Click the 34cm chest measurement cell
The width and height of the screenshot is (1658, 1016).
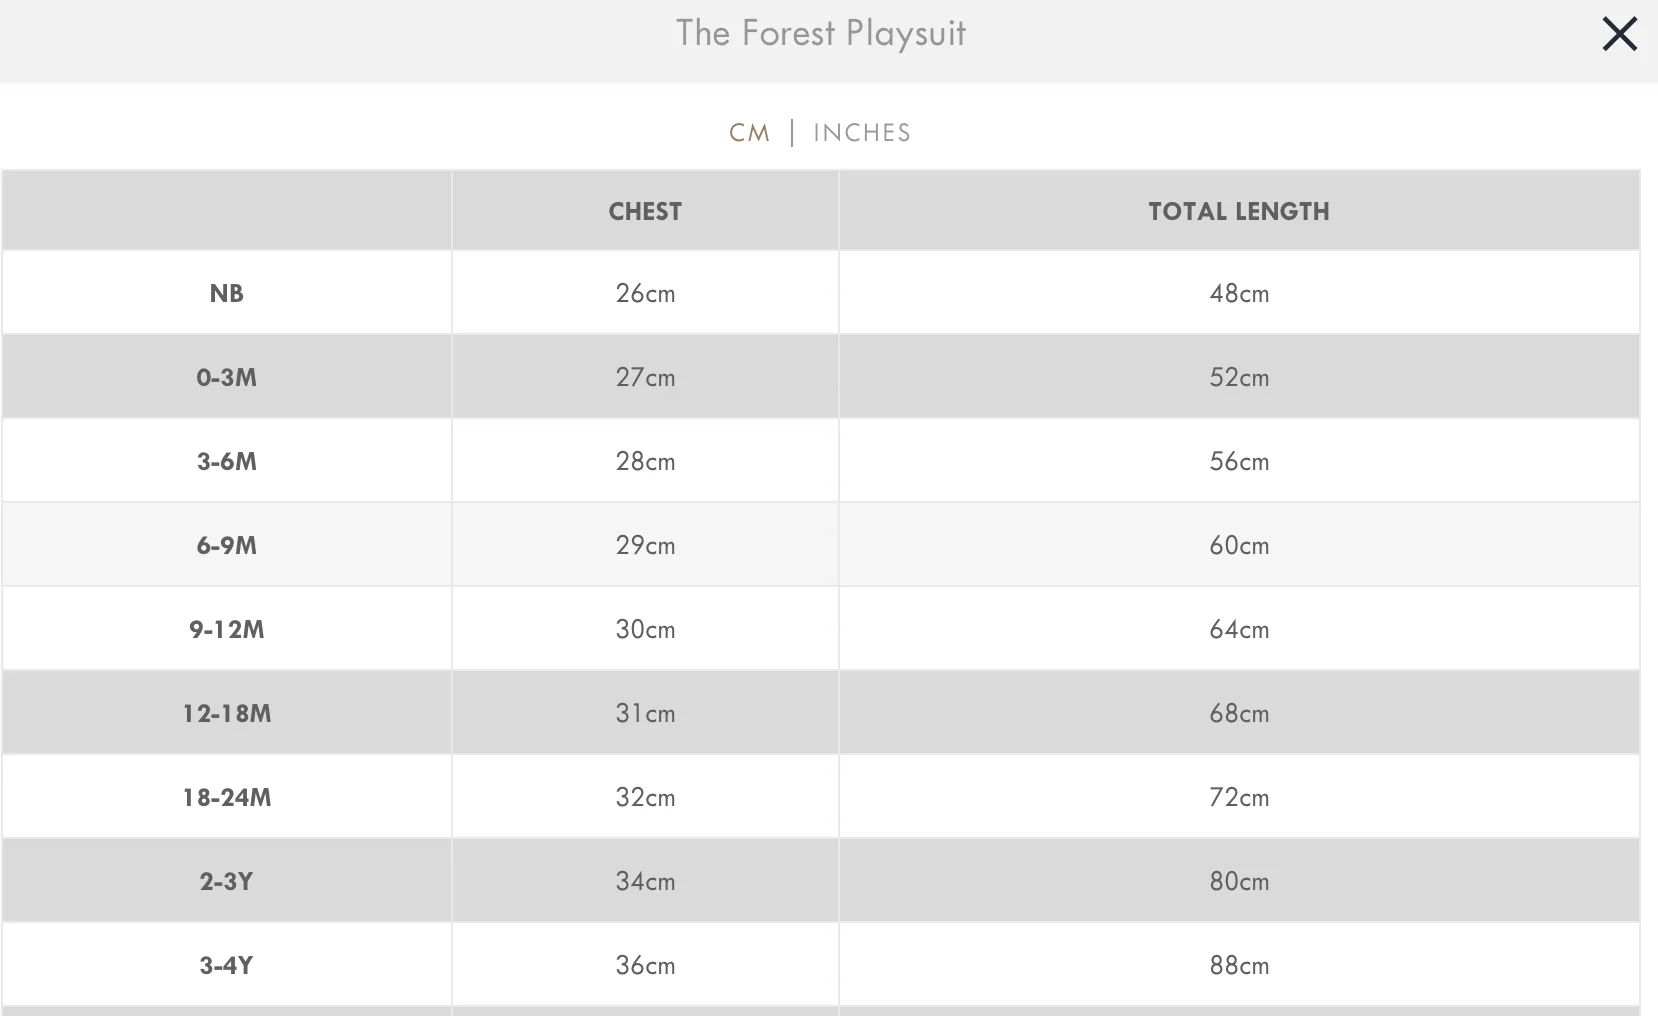click(x=645, y=881)
